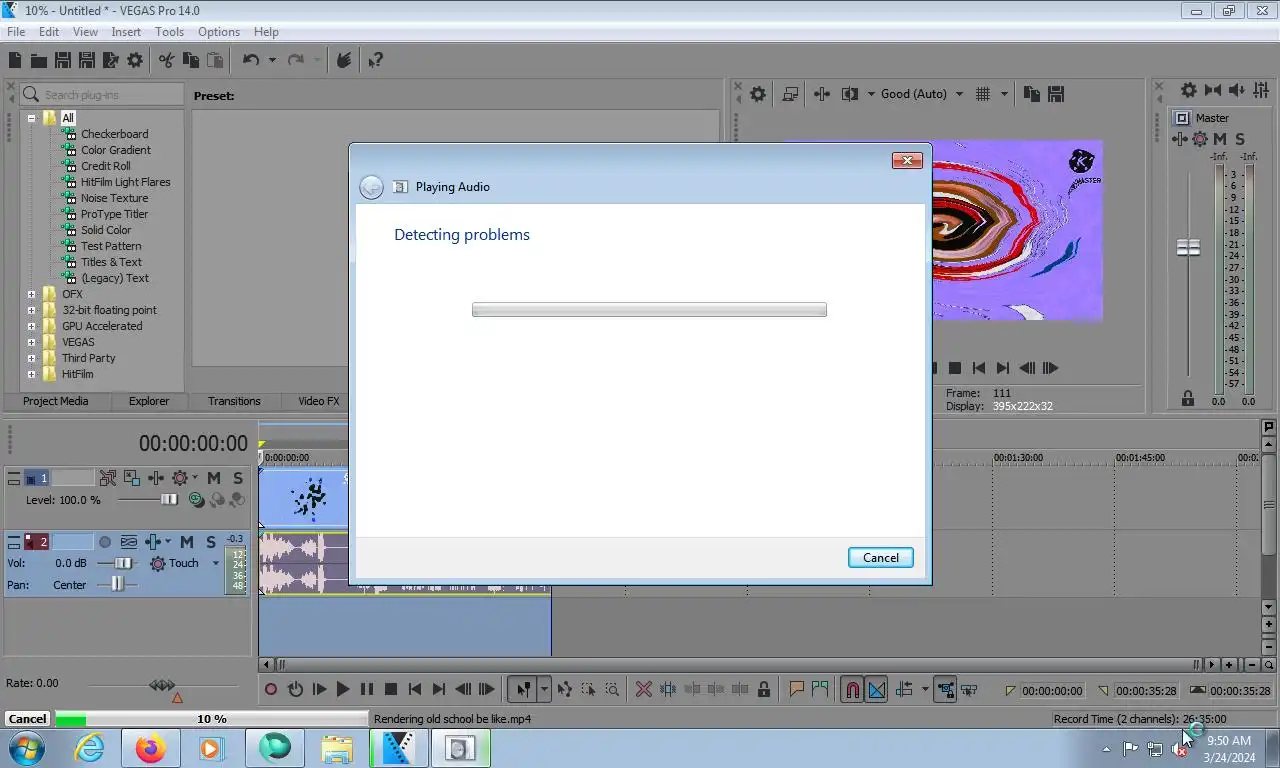Open the Edit menu
The height and width of the screenshot is (768, 1280).
tap(49, 32)
